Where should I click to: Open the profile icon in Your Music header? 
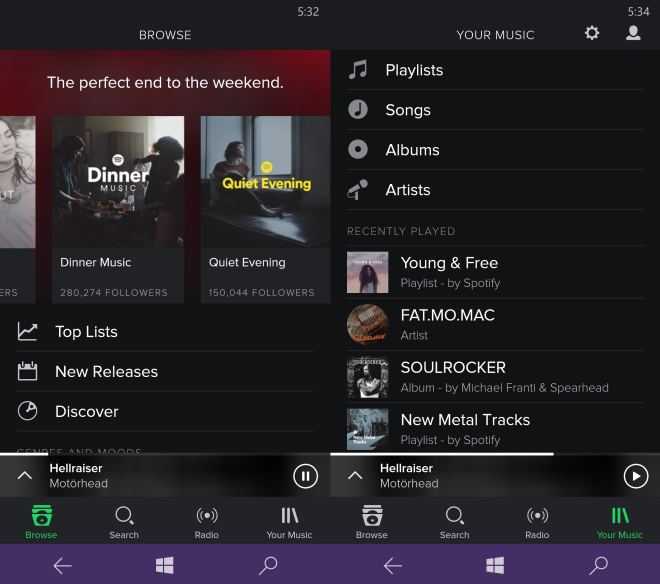[x=633, y=33]
